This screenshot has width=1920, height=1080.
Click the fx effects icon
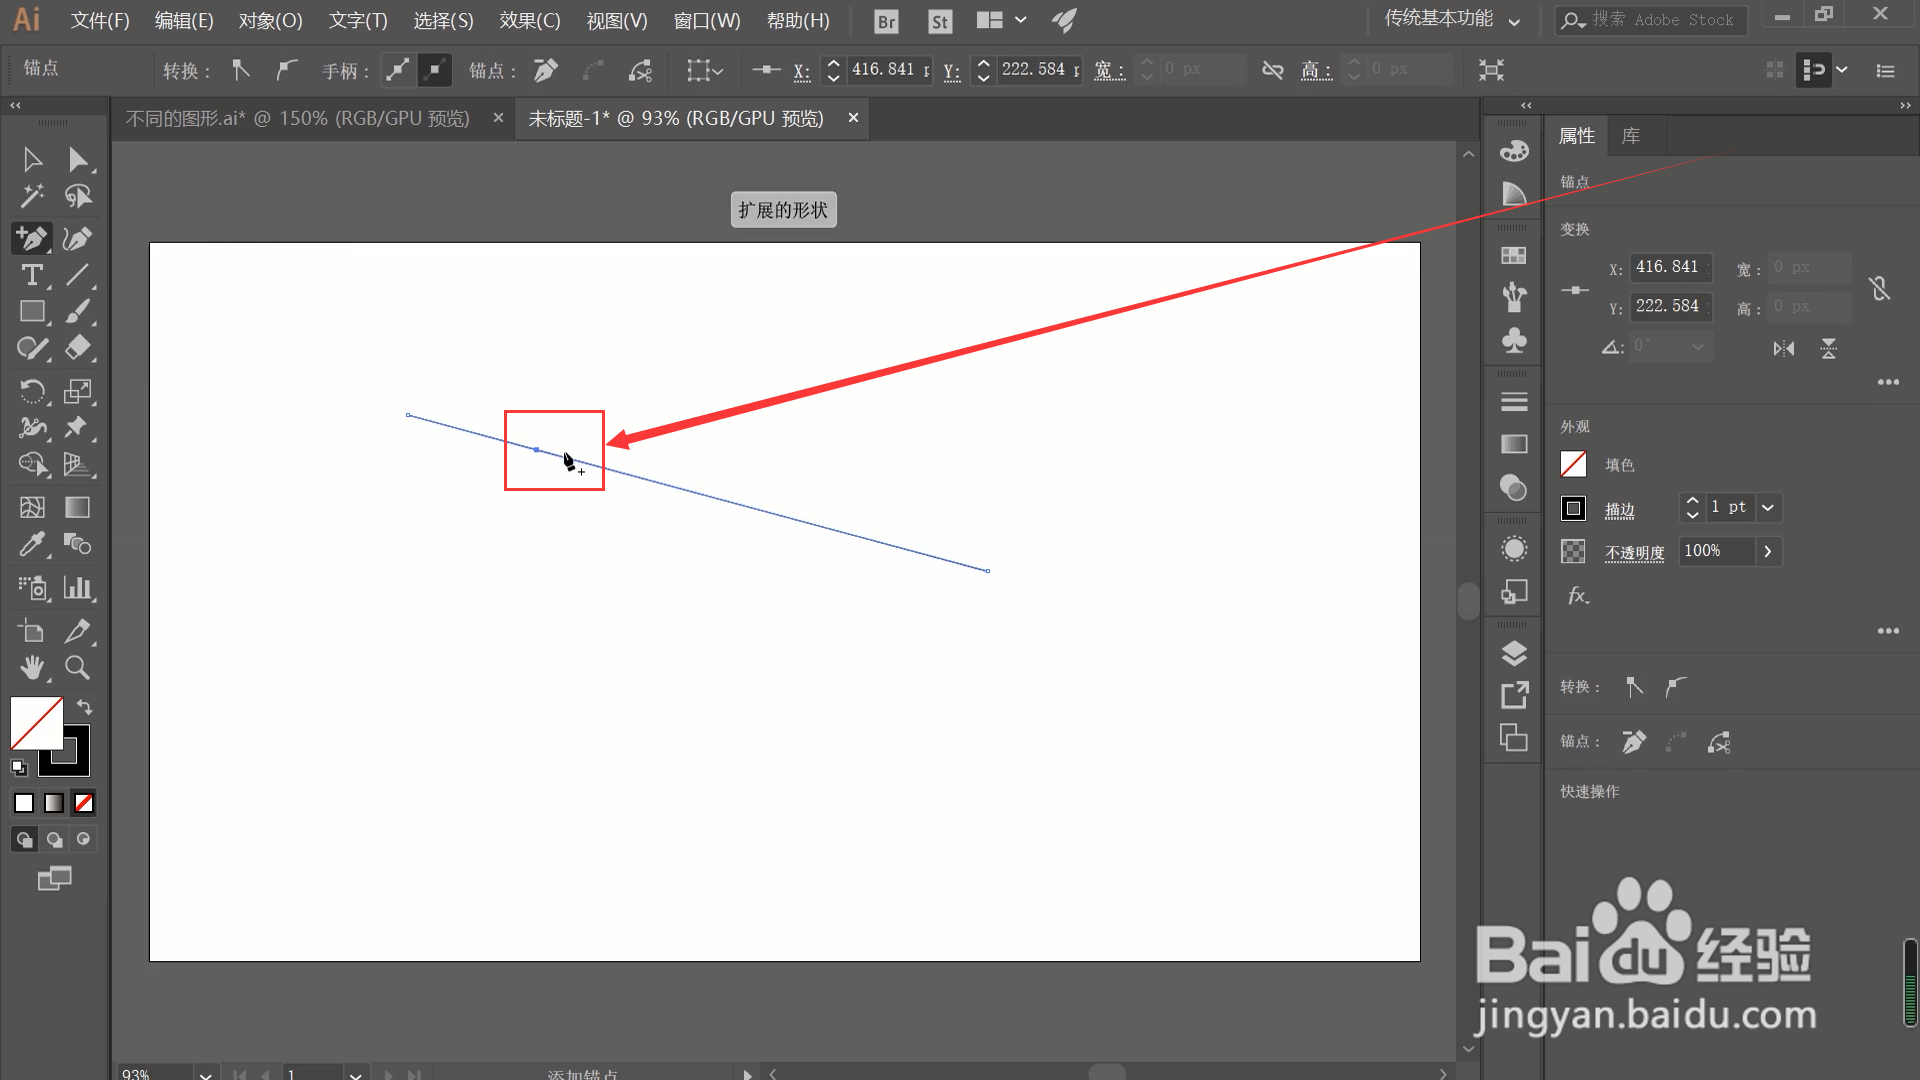[1578, 596]
